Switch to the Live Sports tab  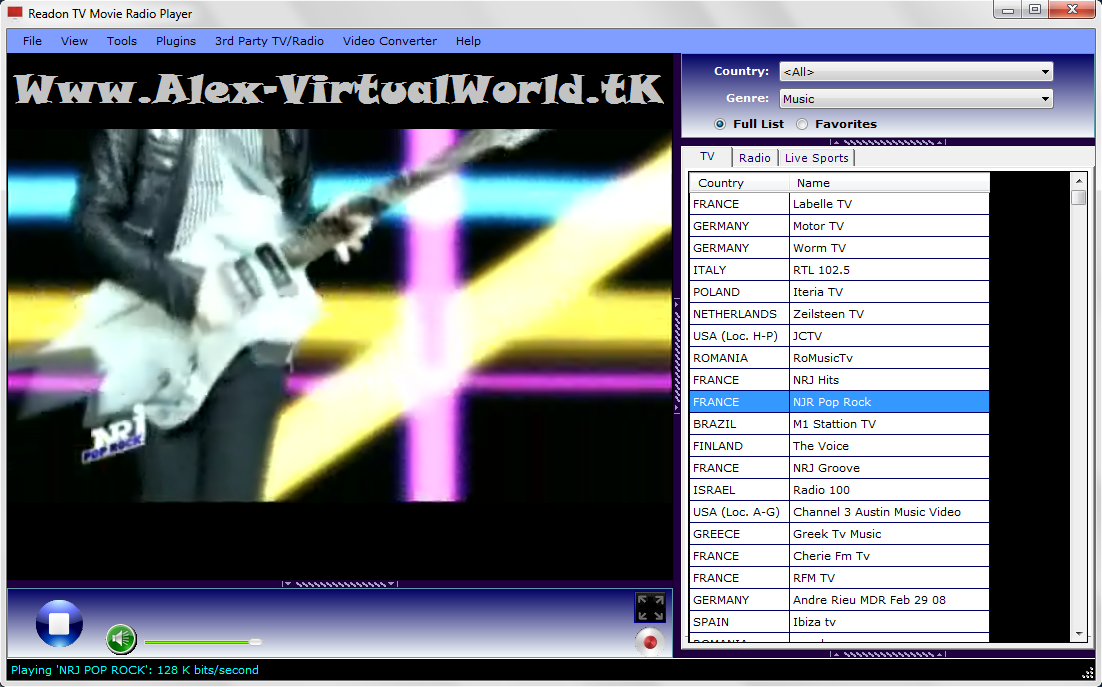[x=817, y=158]
